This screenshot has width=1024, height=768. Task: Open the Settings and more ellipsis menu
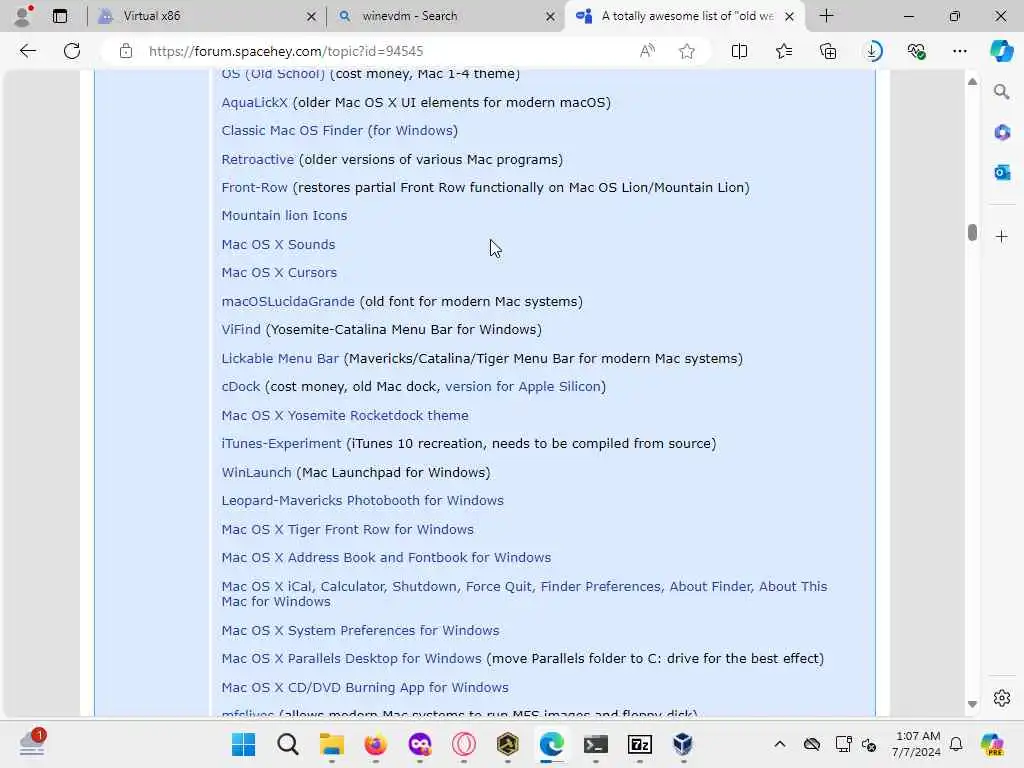(959, 51)
